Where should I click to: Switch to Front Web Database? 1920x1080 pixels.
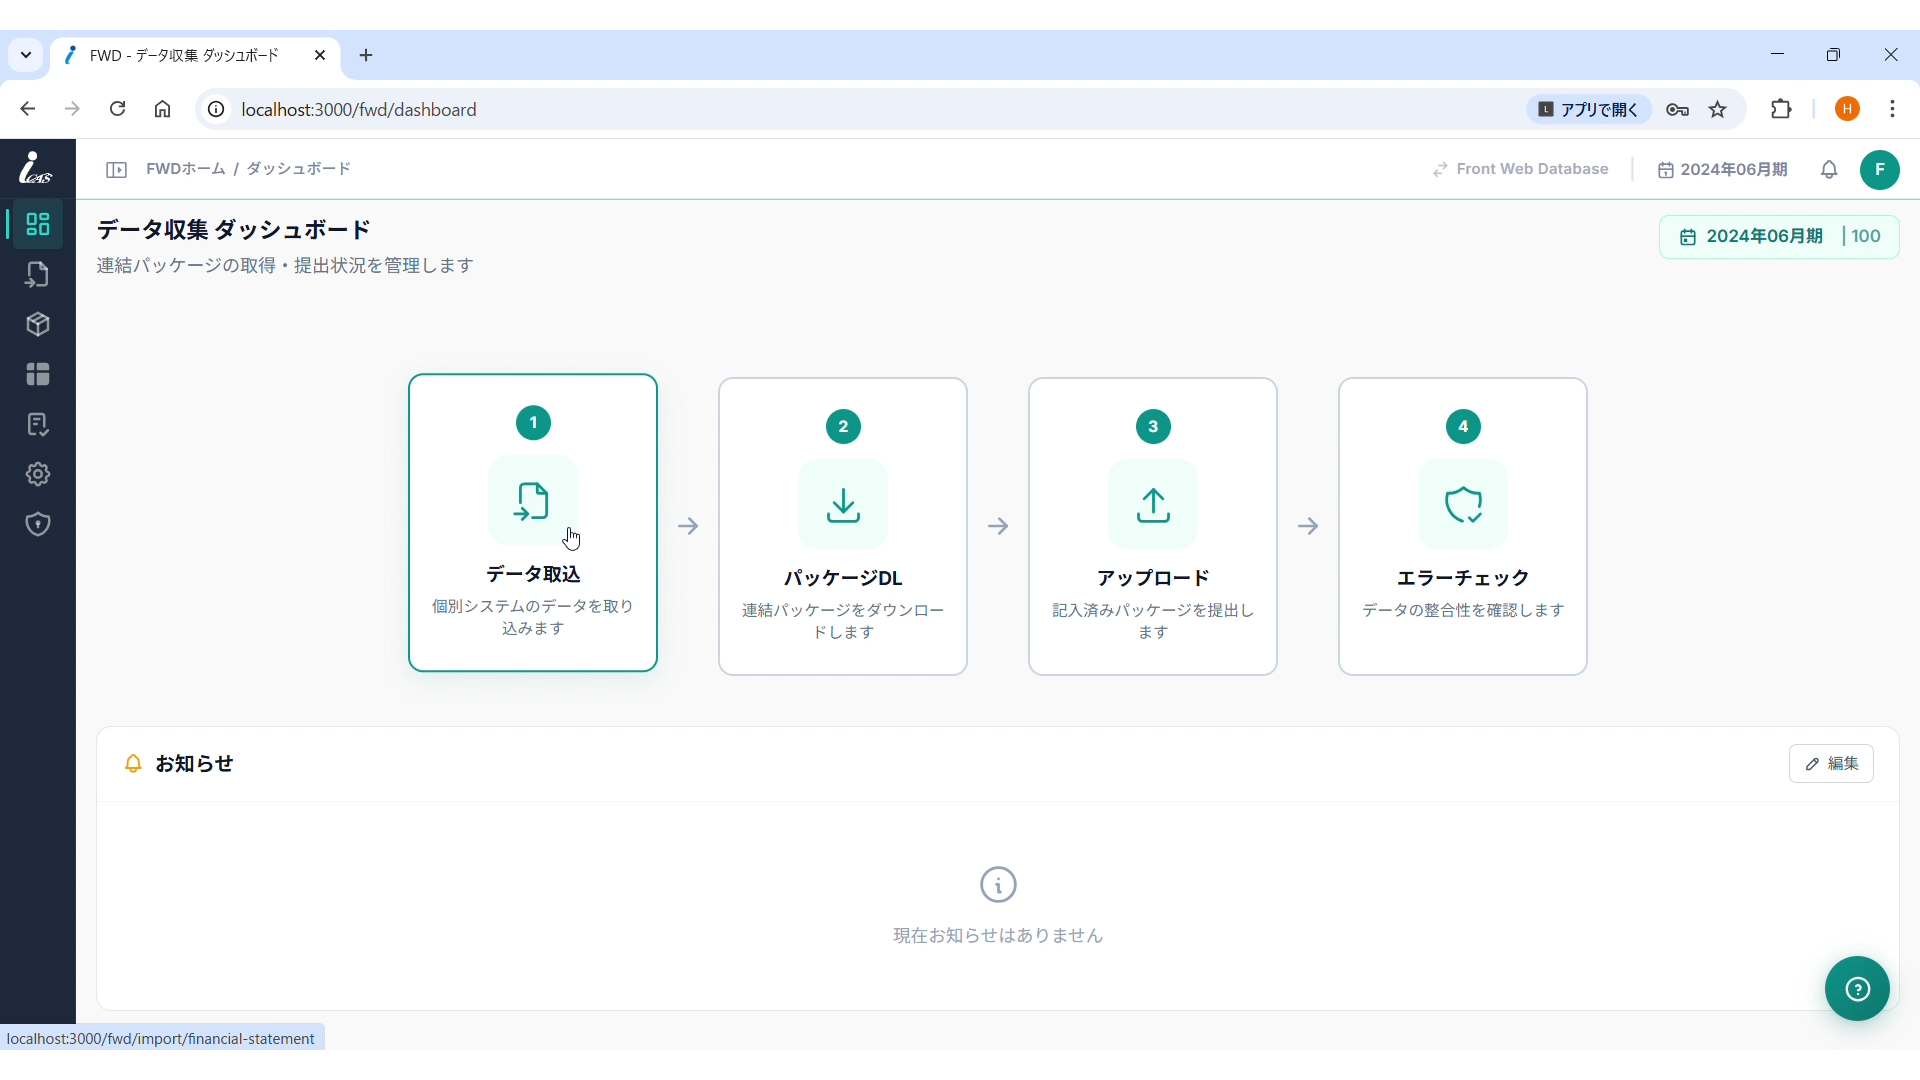[1520, 170]
